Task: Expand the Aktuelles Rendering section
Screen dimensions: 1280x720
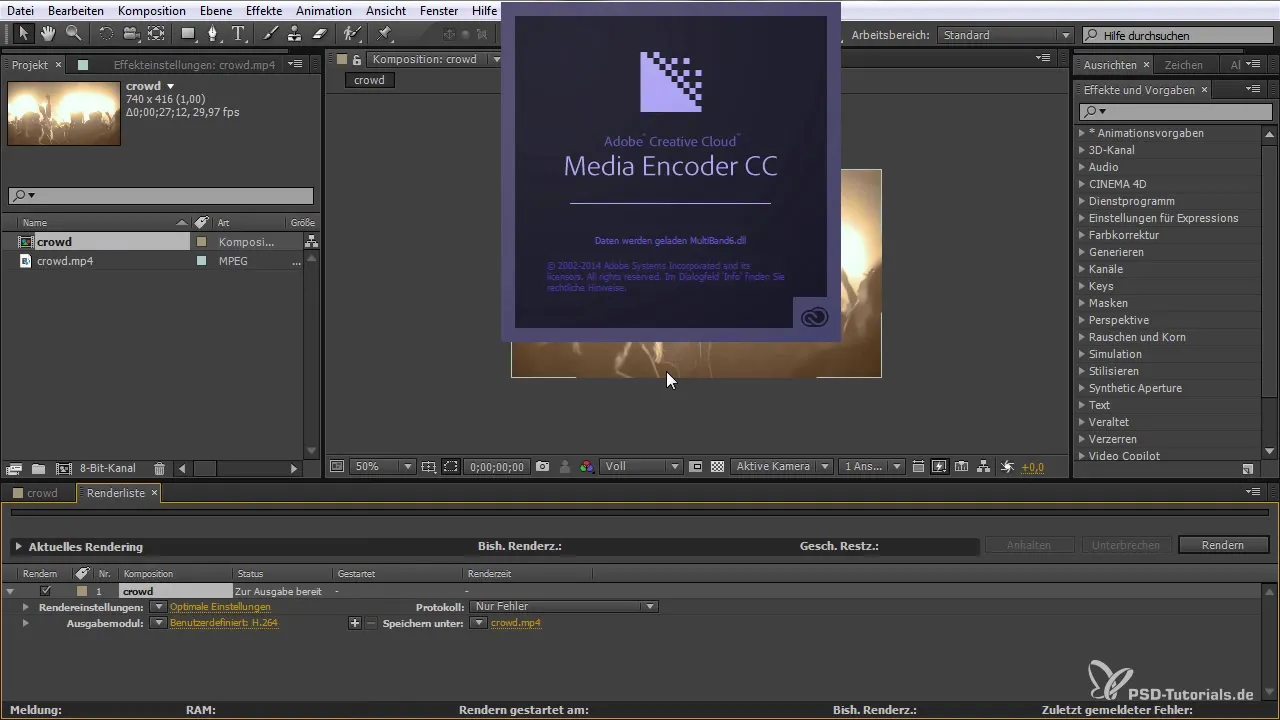Action: 18,547
